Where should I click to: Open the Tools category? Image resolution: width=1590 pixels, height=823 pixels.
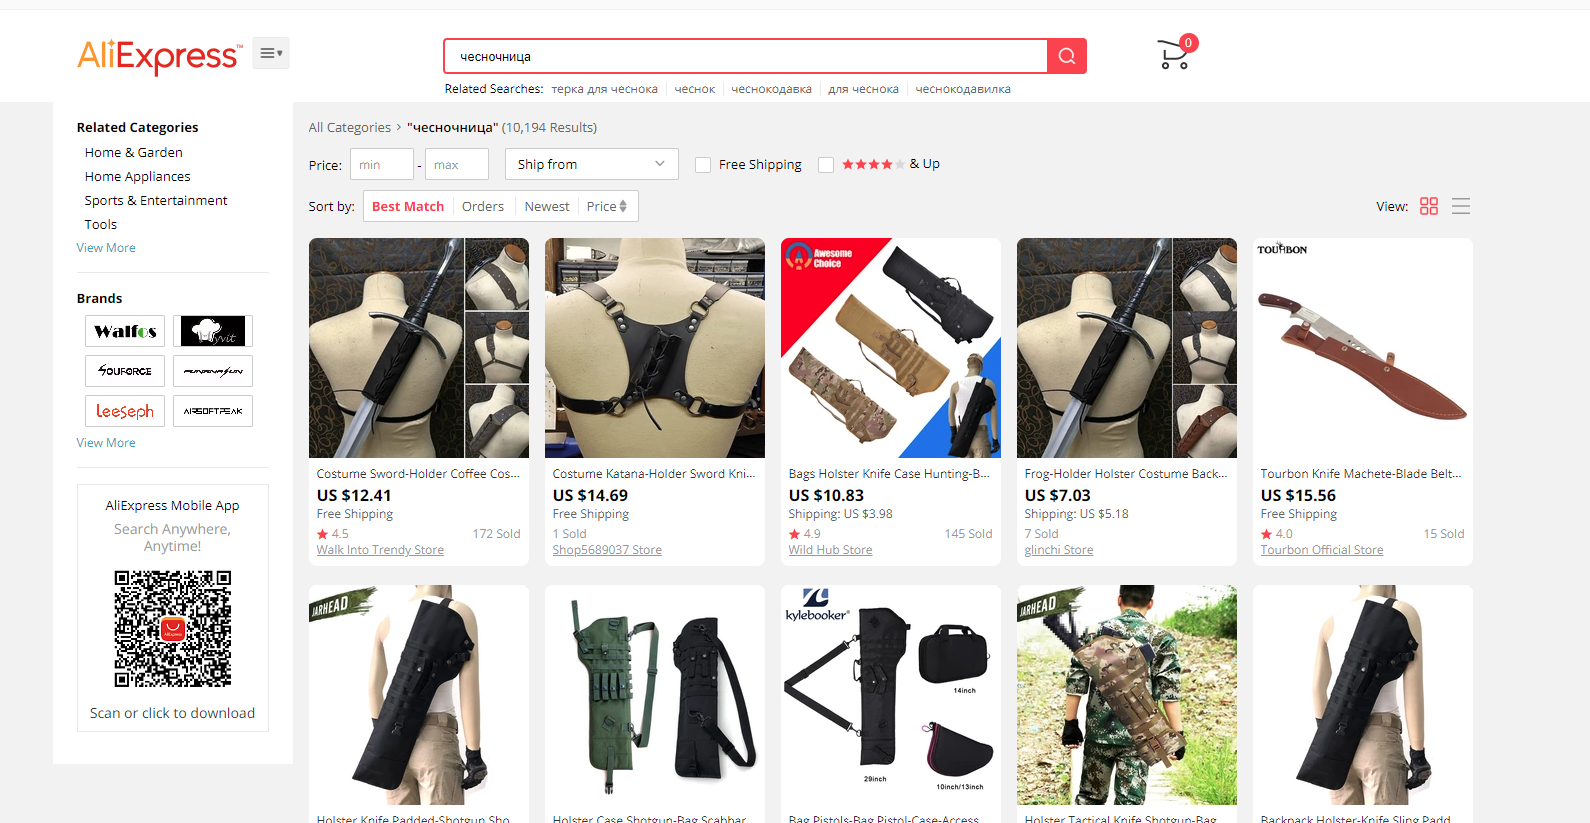(x=101, y=224)
